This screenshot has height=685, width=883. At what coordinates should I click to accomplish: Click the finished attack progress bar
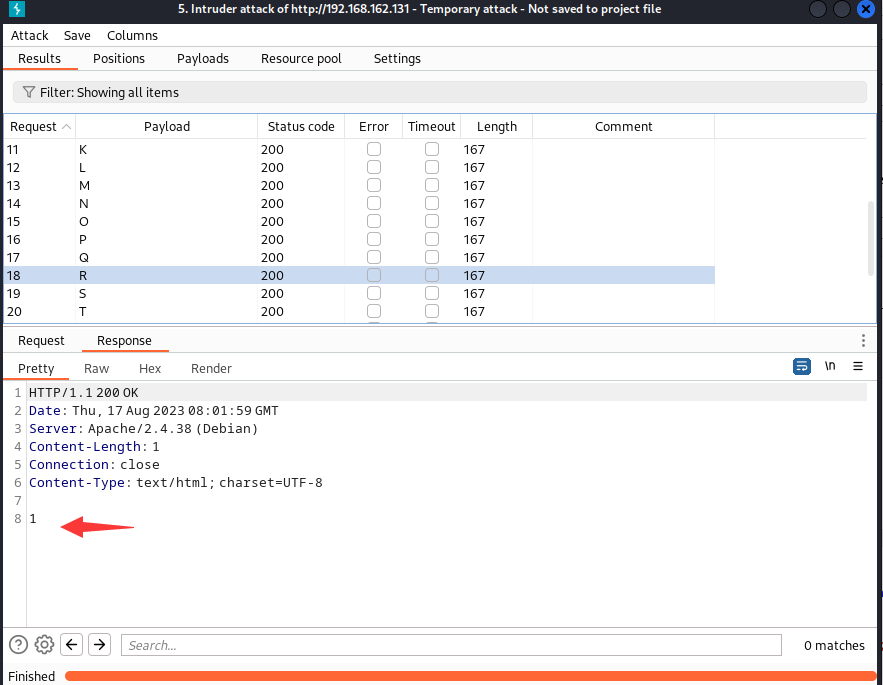[x=470, y=676]
